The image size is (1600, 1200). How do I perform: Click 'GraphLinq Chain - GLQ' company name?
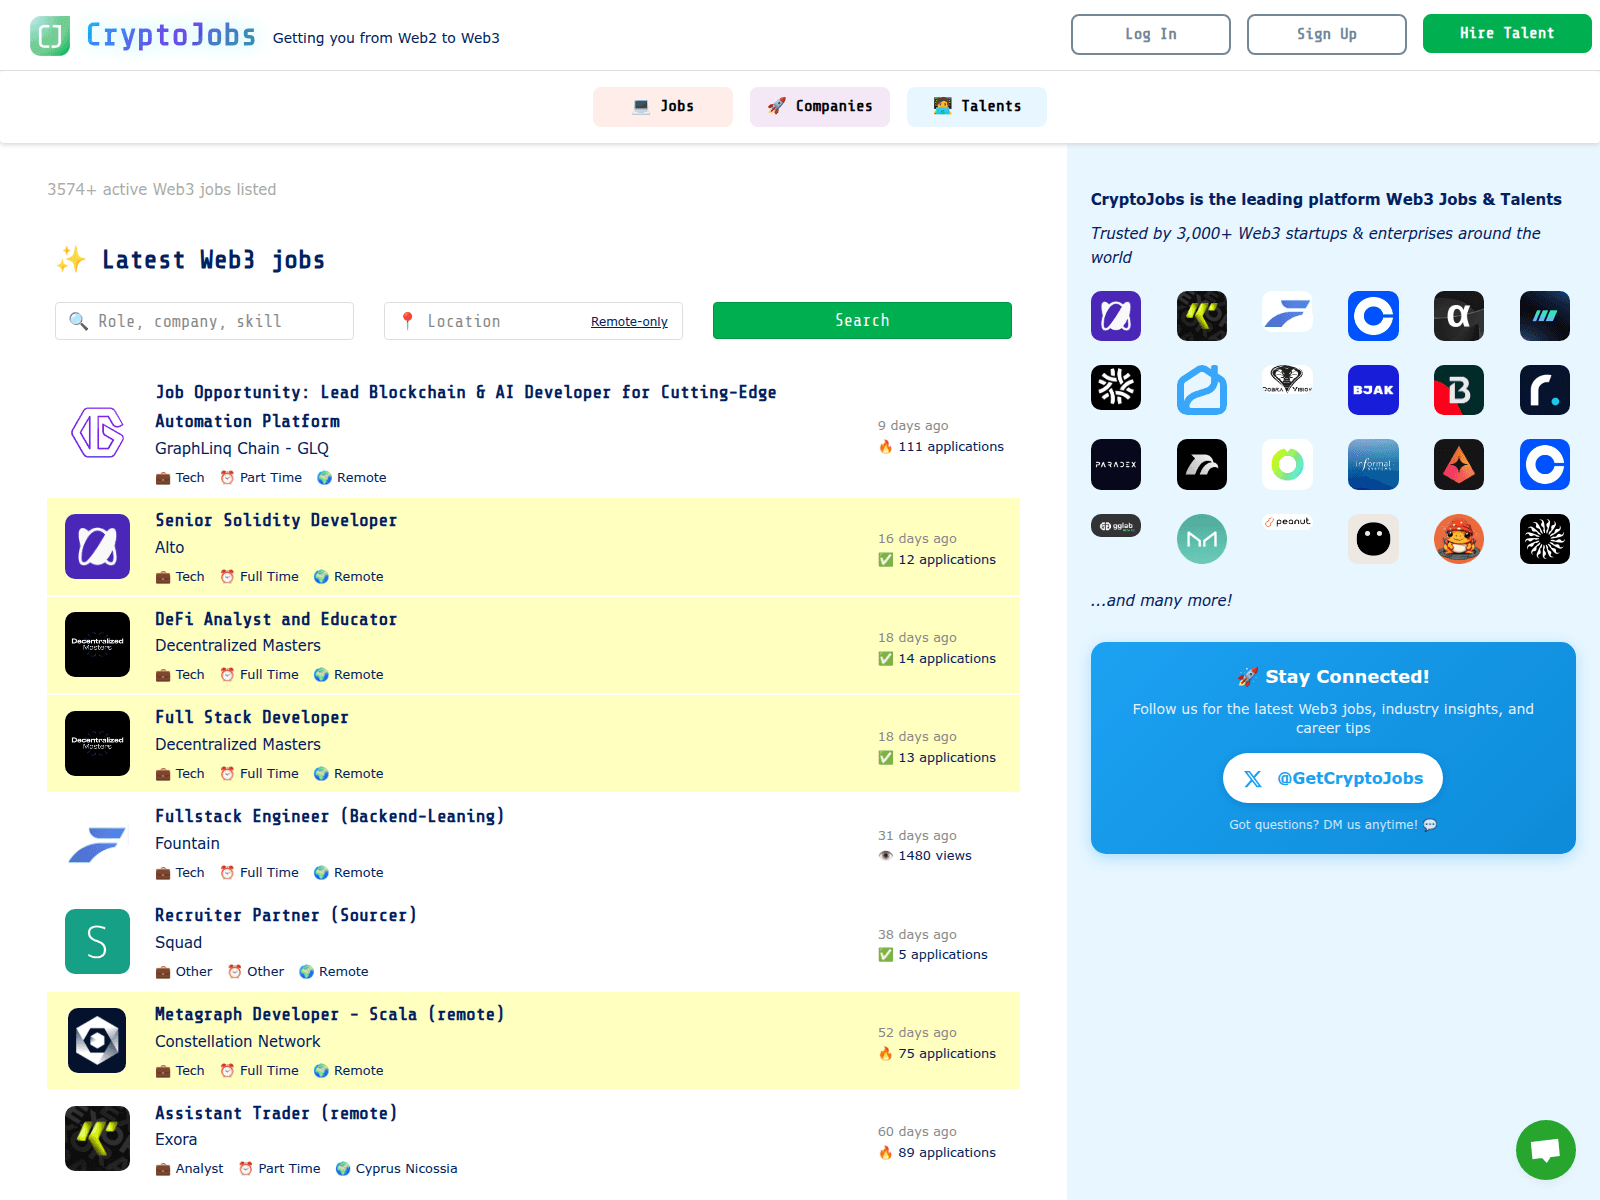point(242,448)
